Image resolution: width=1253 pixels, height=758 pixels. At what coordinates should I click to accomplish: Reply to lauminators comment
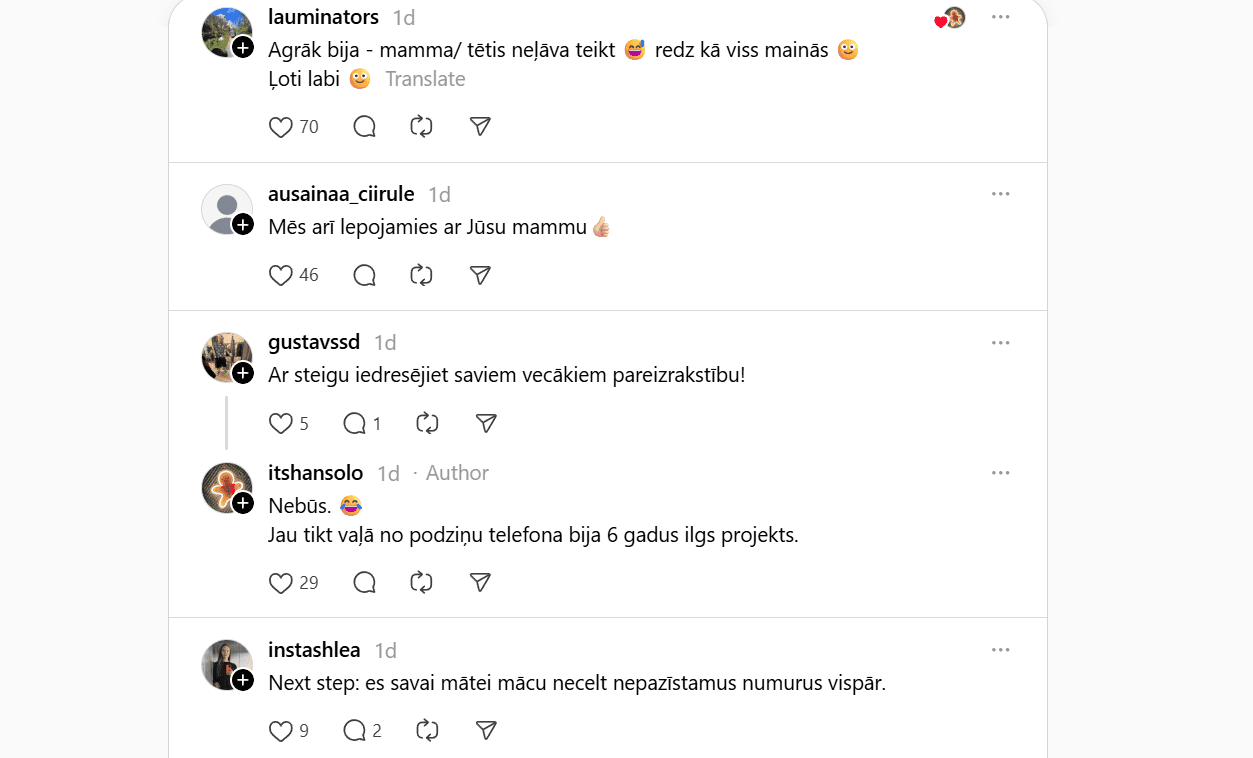(x=365, y=127)
